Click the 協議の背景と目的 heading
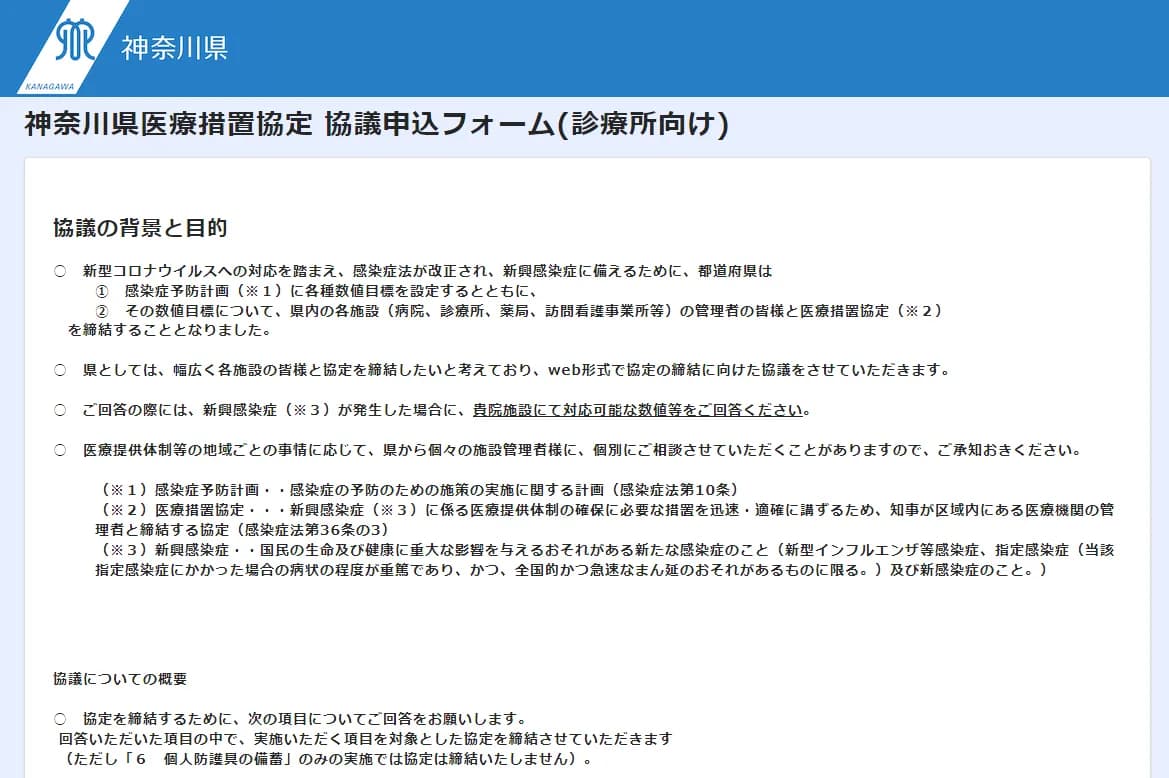This screenshot has height=778, width=1169. pyautogui.click(x=140, y=228)
